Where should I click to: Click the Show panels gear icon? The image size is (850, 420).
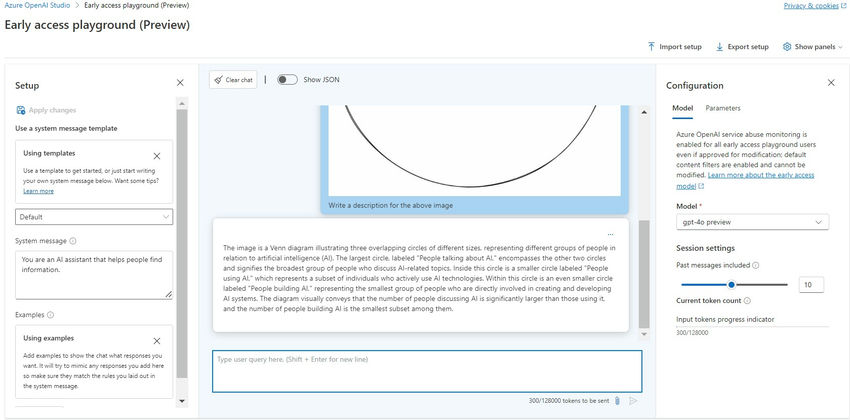(x=787, y=47)
